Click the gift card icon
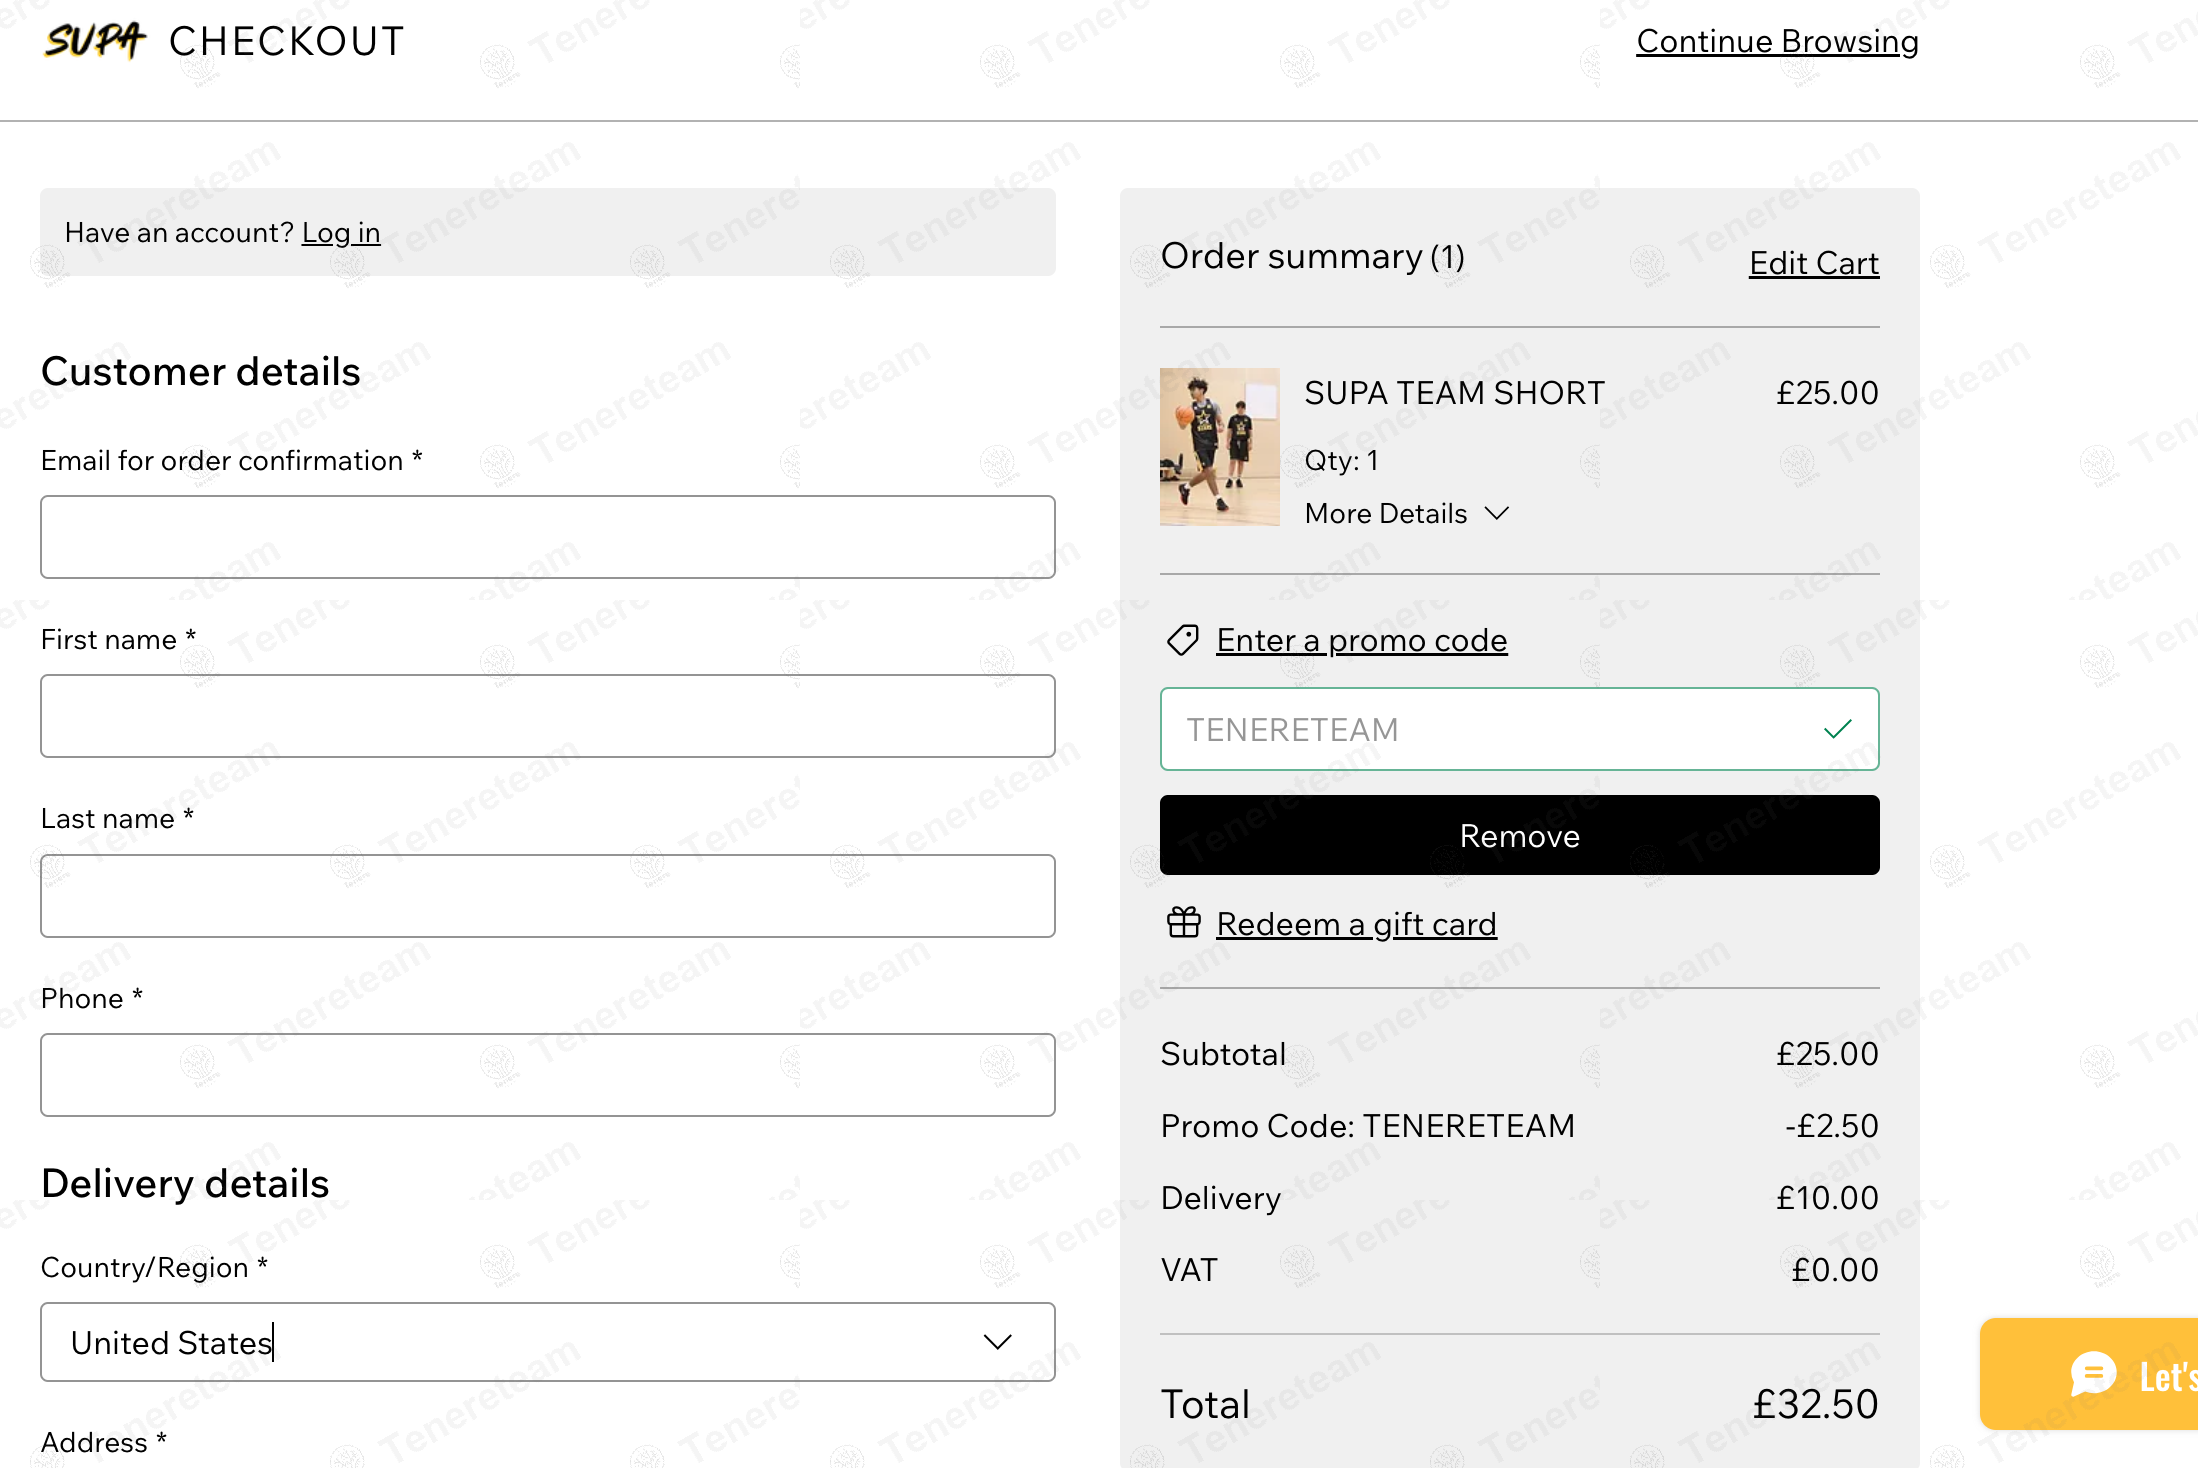The width and height of the screenshot is (2198, 1468). click(1184, 923)
